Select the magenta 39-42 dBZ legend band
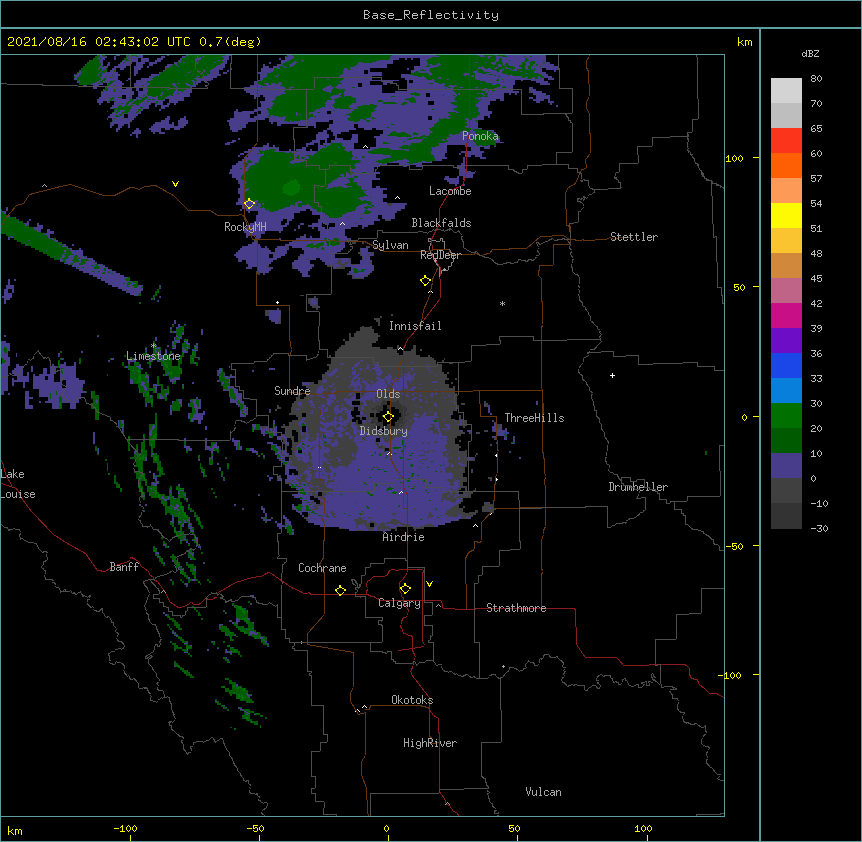 pos(786,315)
